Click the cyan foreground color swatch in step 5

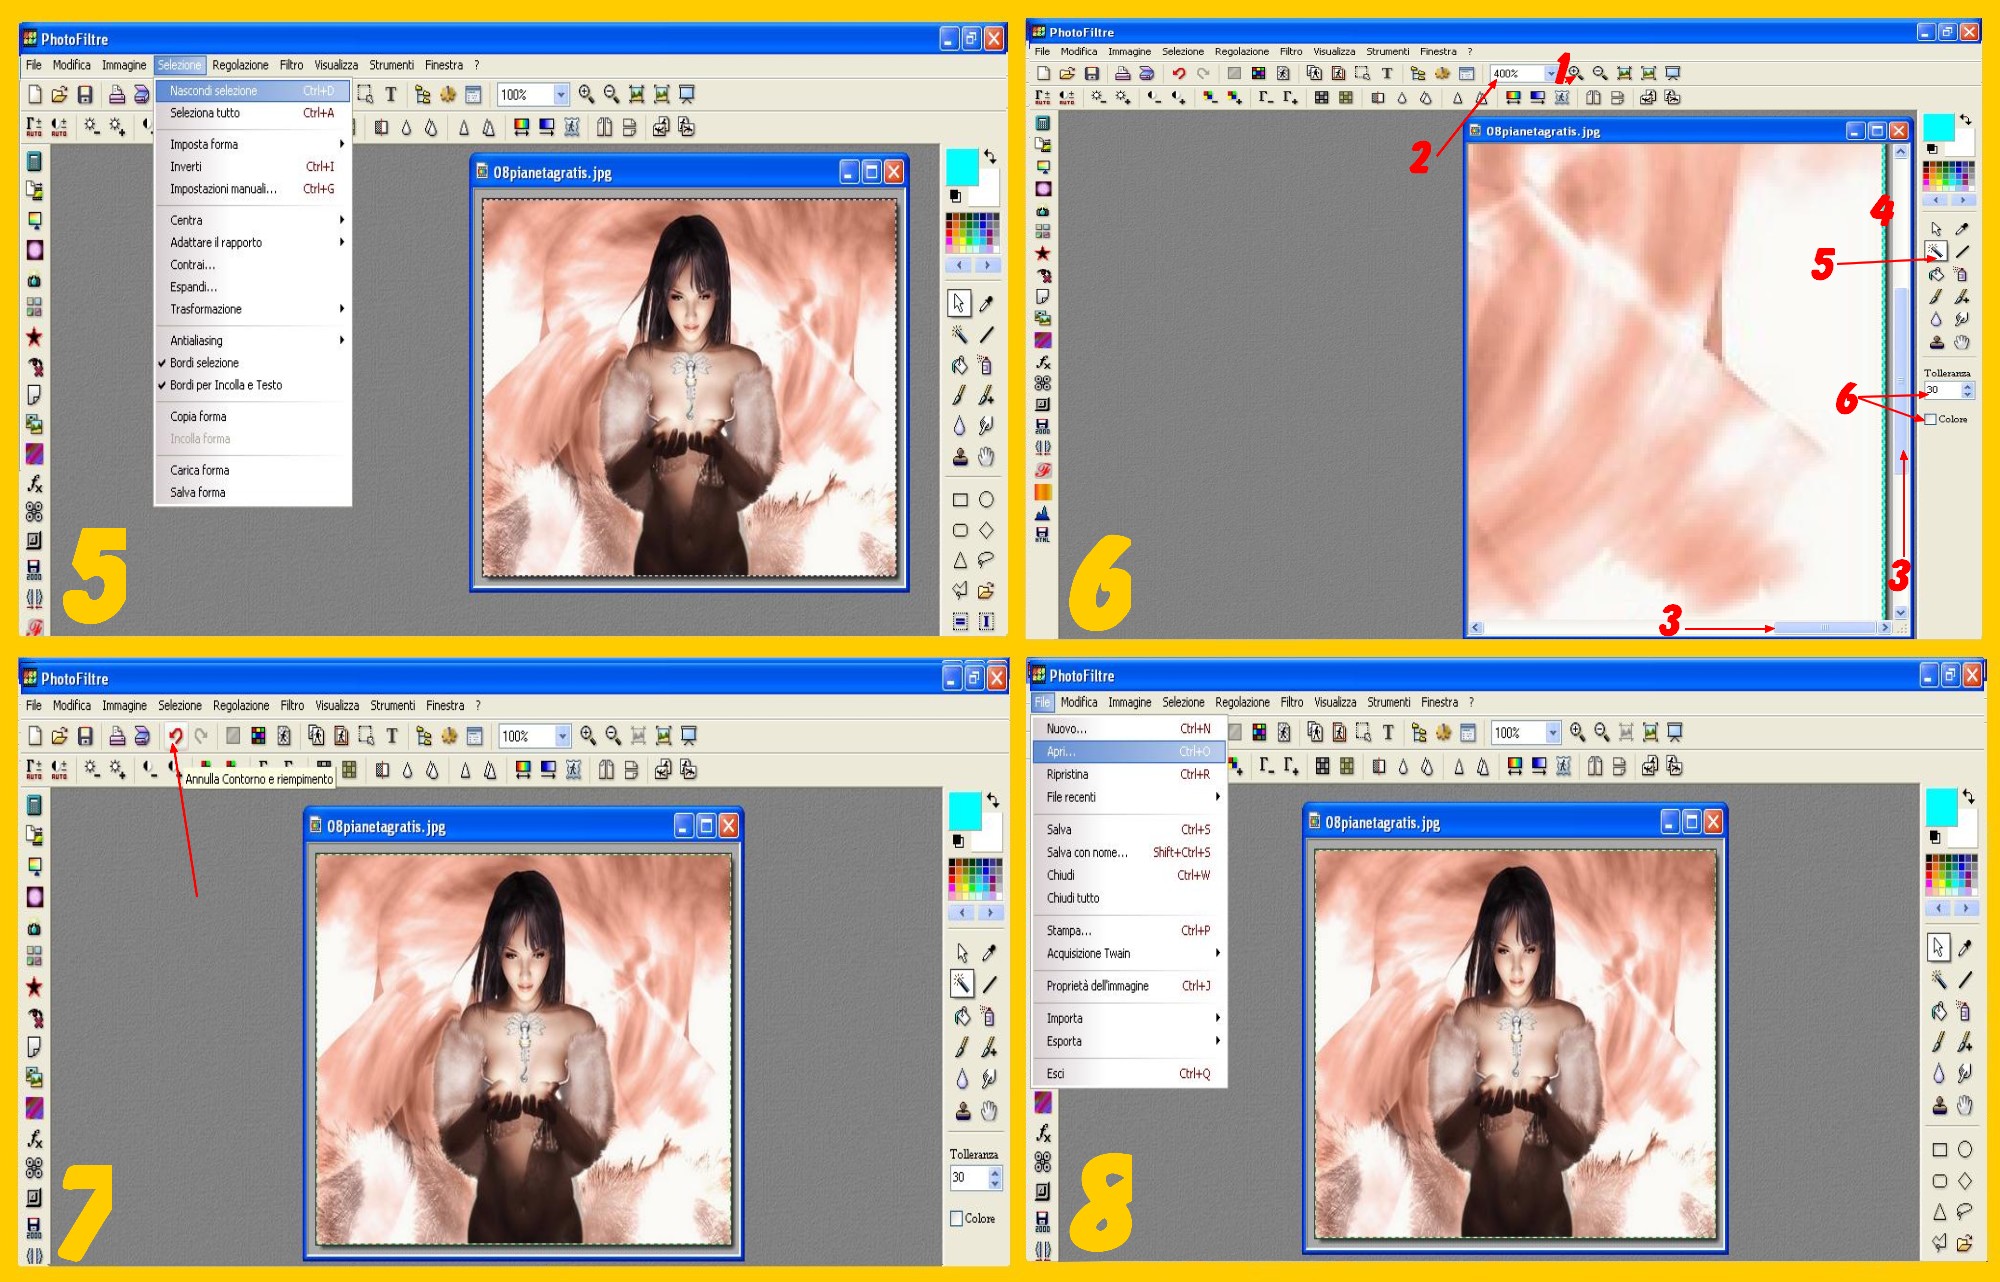pos(961,166)
